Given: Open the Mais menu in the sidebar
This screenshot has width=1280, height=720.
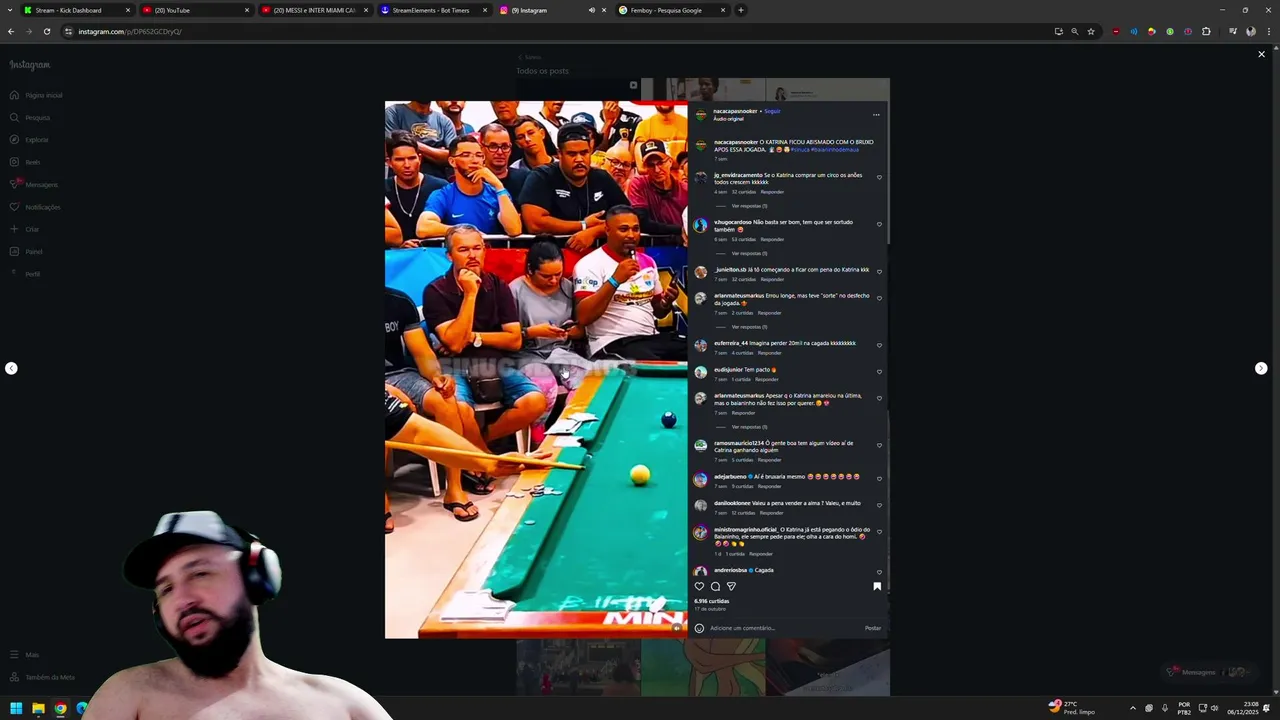Looking at the screenshot, I should click(x=25, y=655).
